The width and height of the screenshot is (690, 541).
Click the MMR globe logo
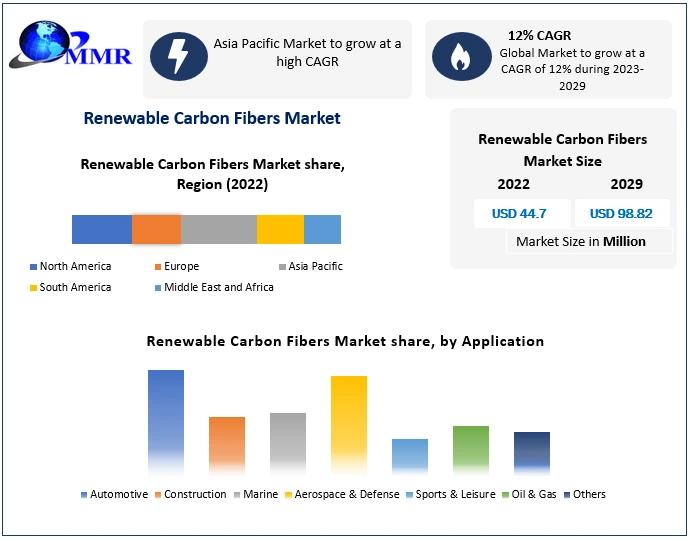point(70,44)
